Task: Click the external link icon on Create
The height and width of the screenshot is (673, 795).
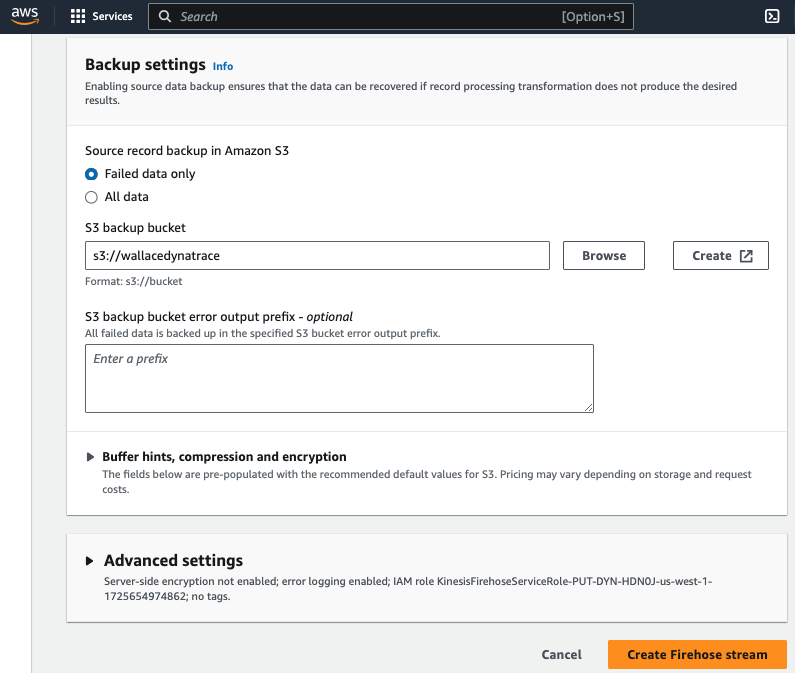Action: (746, 256)
